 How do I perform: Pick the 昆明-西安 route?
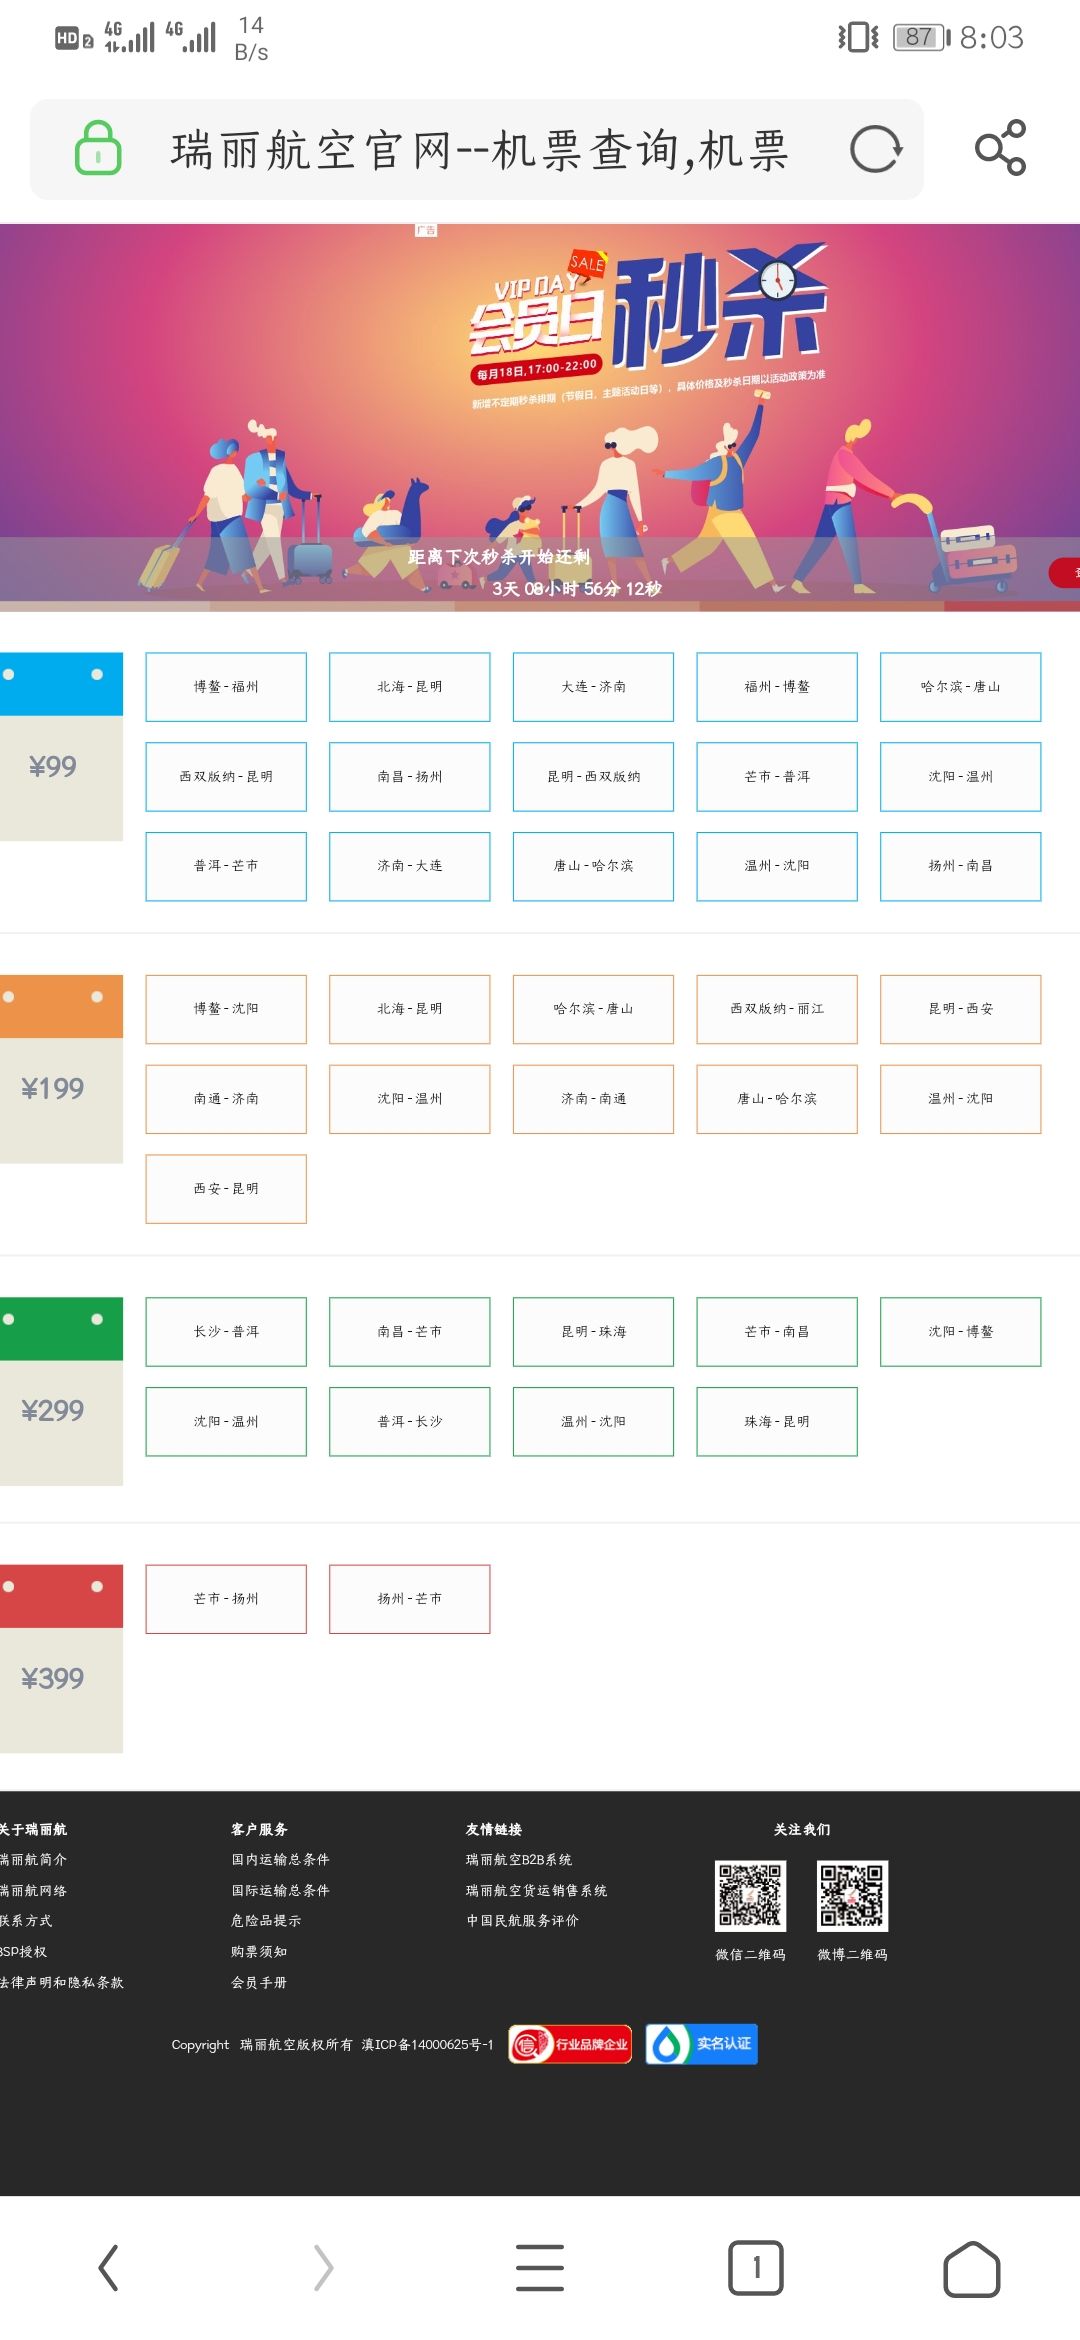tap(961, 1009)
